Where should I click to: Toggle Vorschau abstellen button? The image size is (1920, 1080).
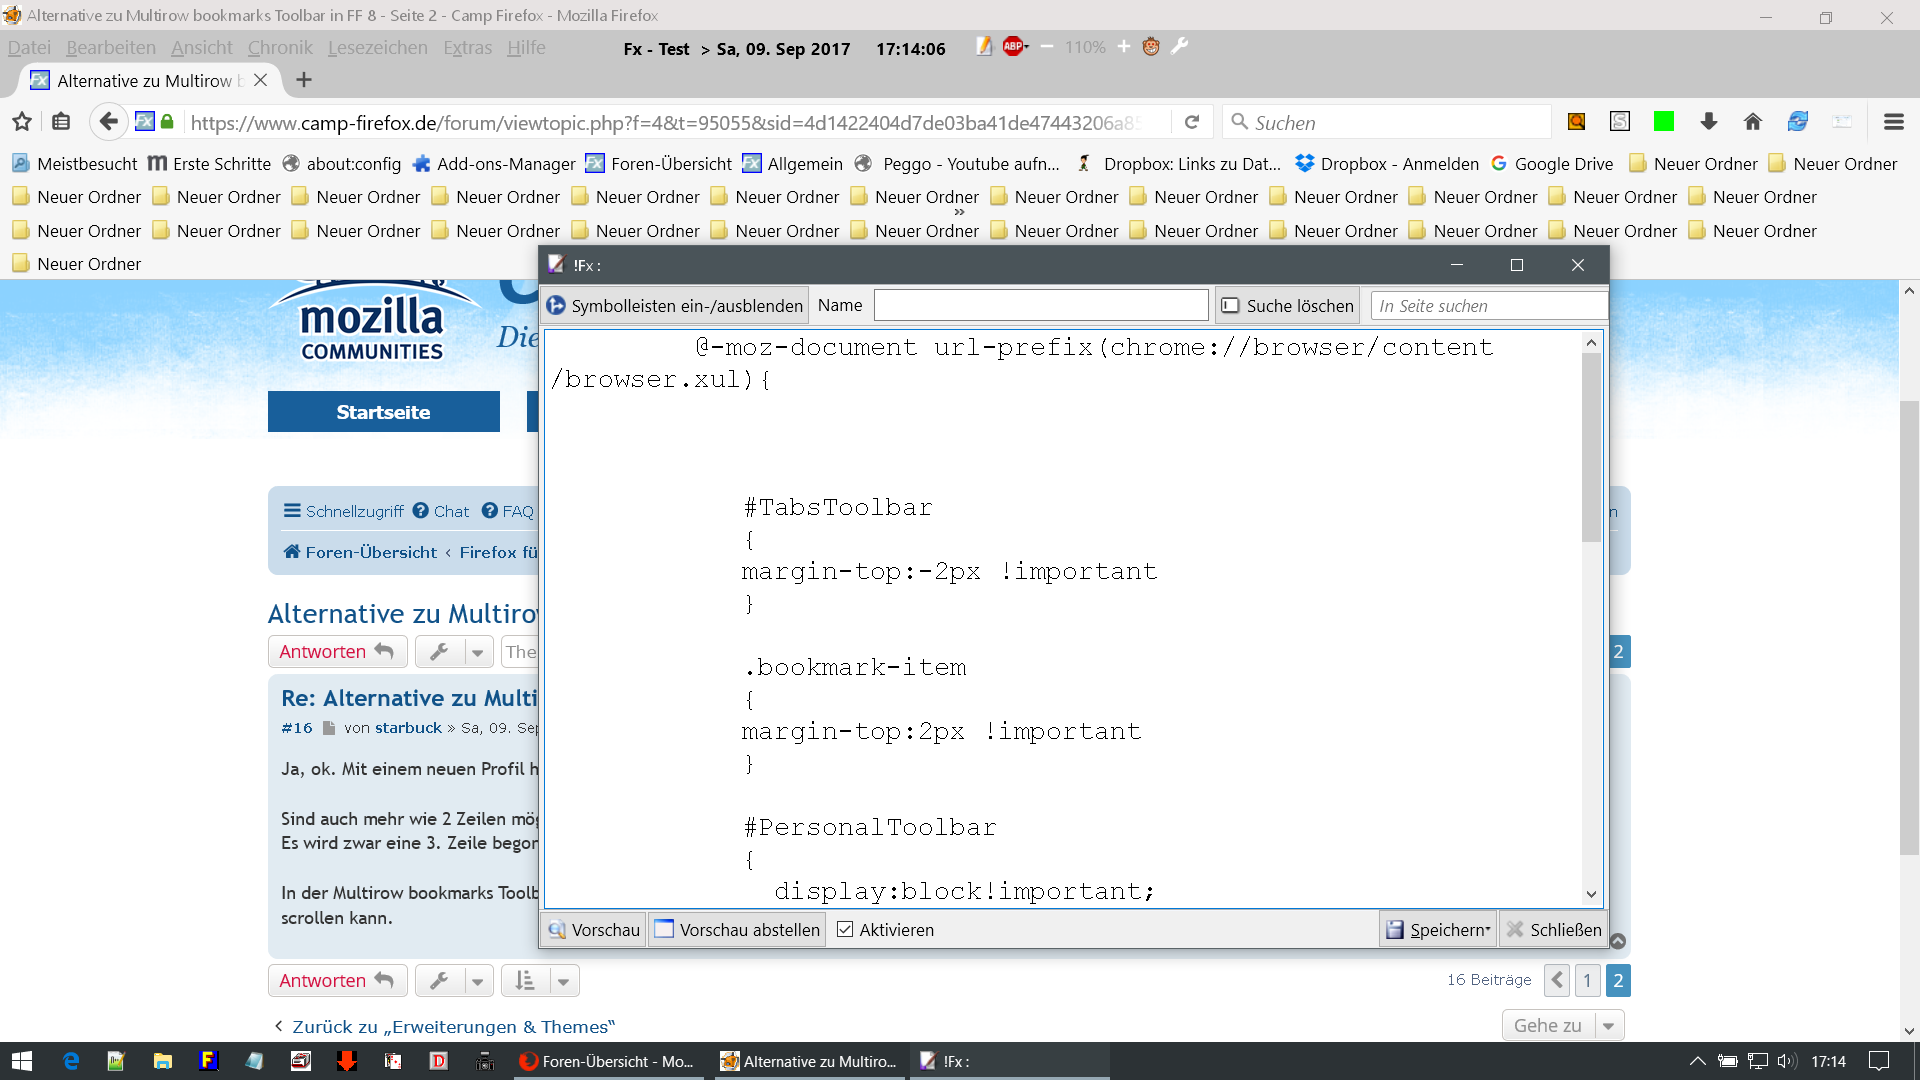coord(737,930)
